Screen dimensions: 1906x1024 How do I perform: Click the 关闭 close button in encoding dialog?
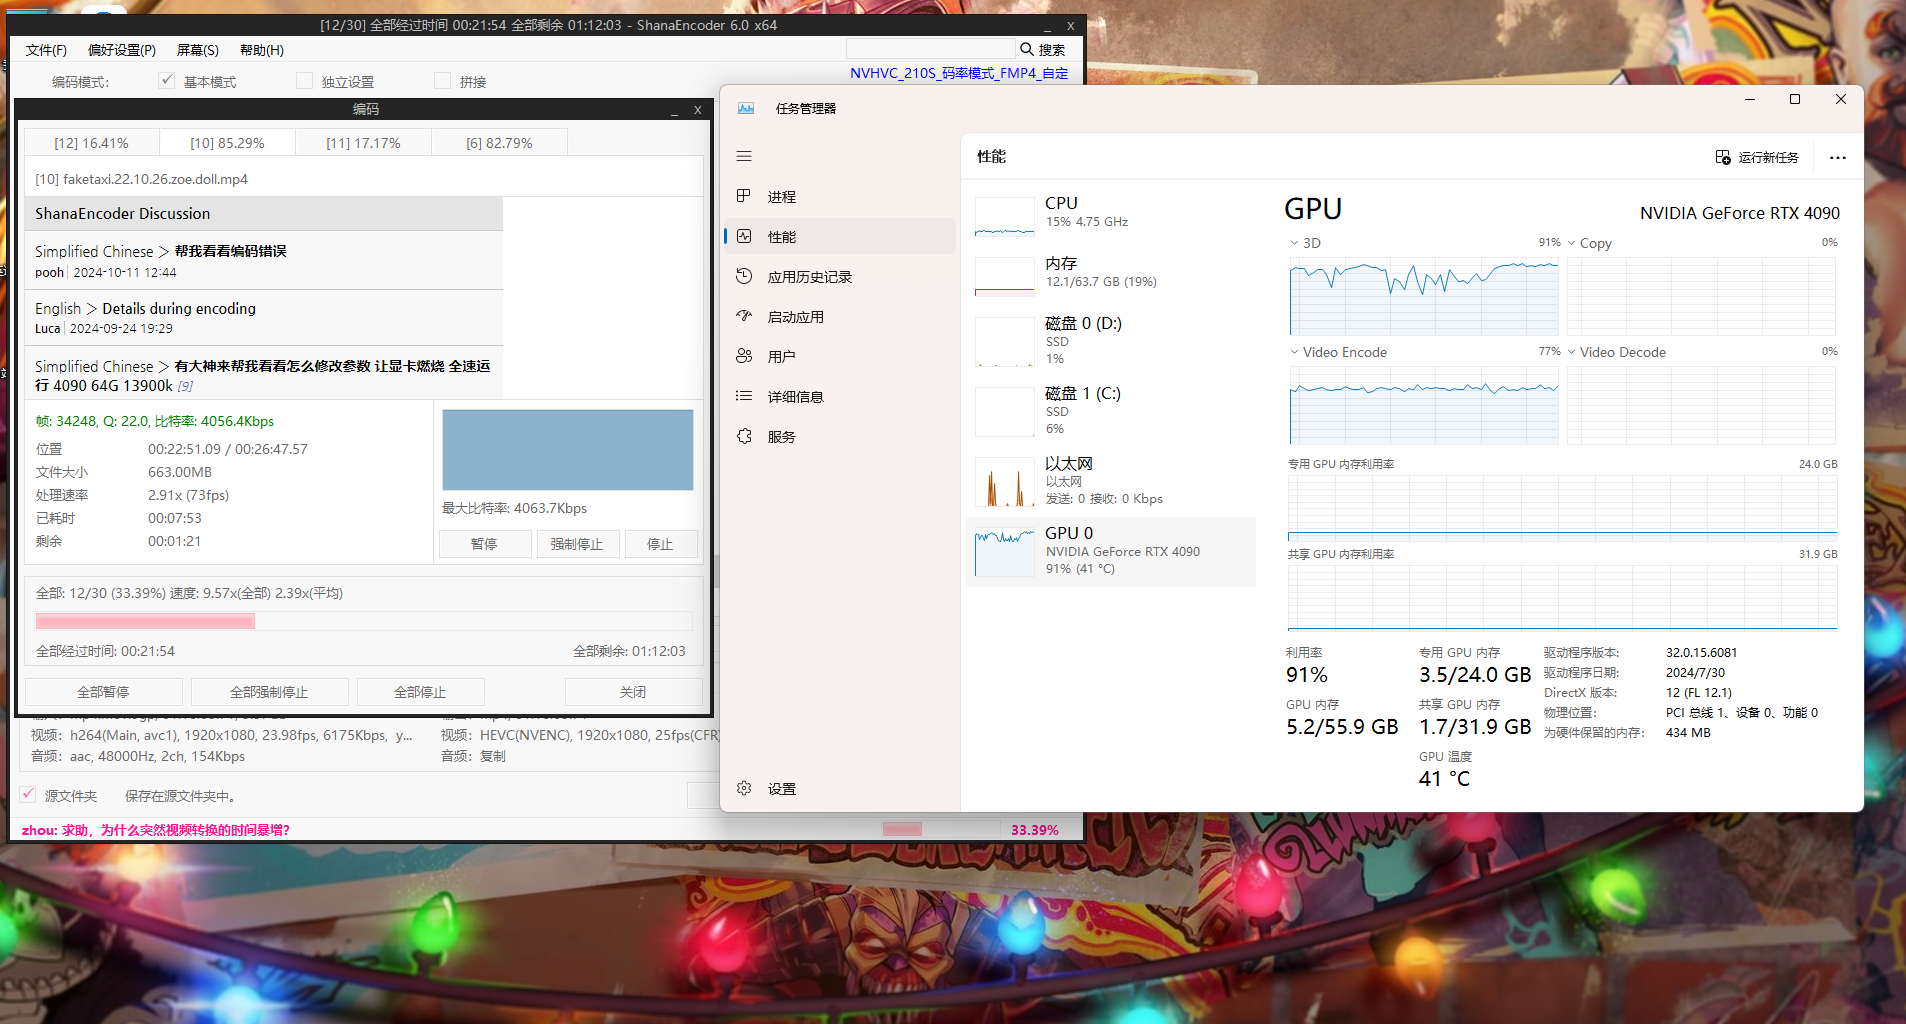coord(633,692)
